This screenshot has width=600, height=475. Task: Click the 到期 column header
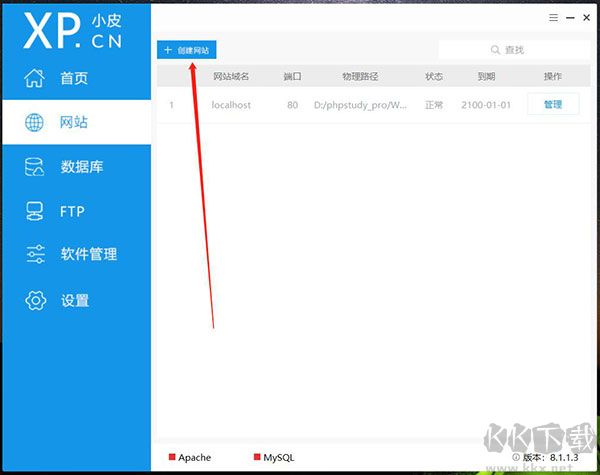pyautogui.click(x=486, y=77)
